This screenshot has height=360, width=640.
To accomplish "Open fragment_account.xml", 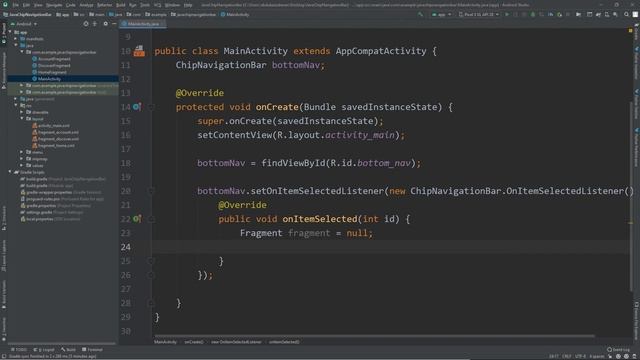I will (56, 132).
